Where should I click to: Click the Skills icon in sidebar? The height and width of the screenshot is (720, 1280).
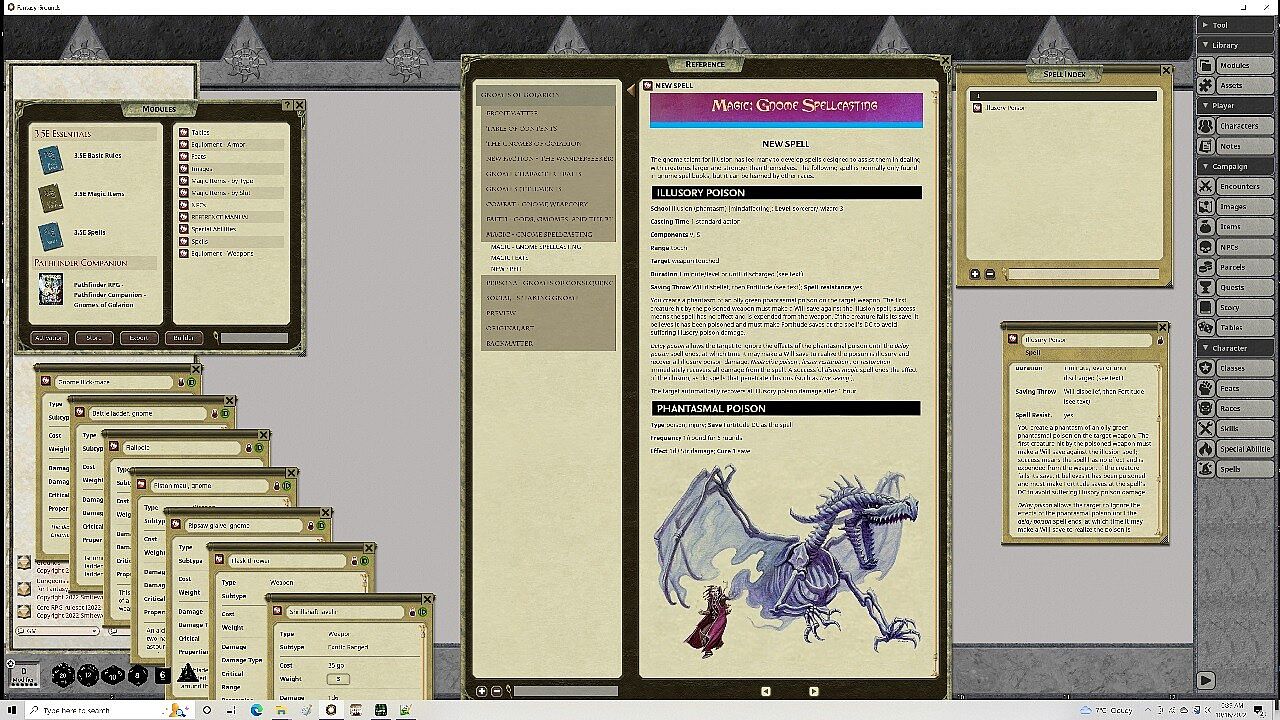click(x=1206, y=428)
